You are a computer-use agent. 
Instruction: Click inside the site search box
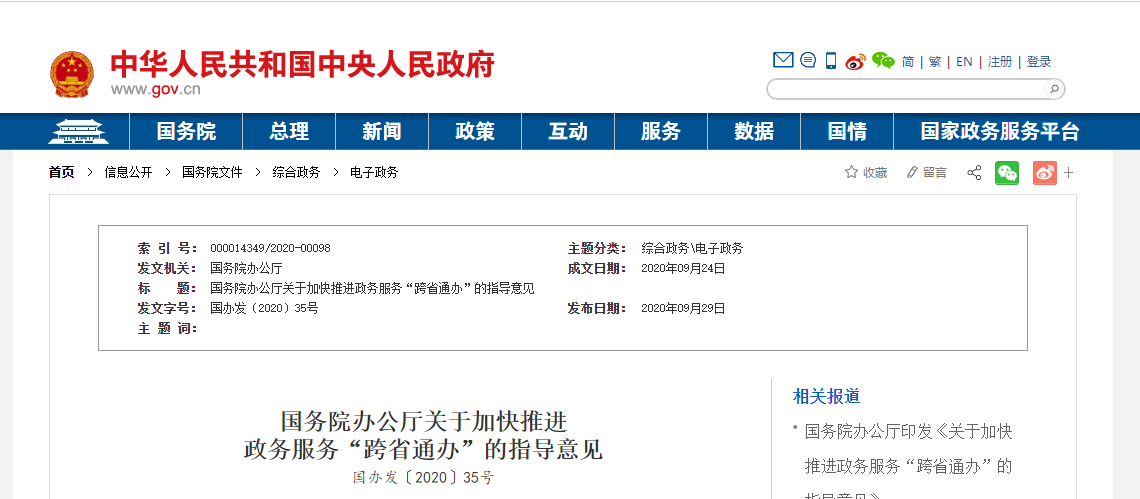[905, 89]
